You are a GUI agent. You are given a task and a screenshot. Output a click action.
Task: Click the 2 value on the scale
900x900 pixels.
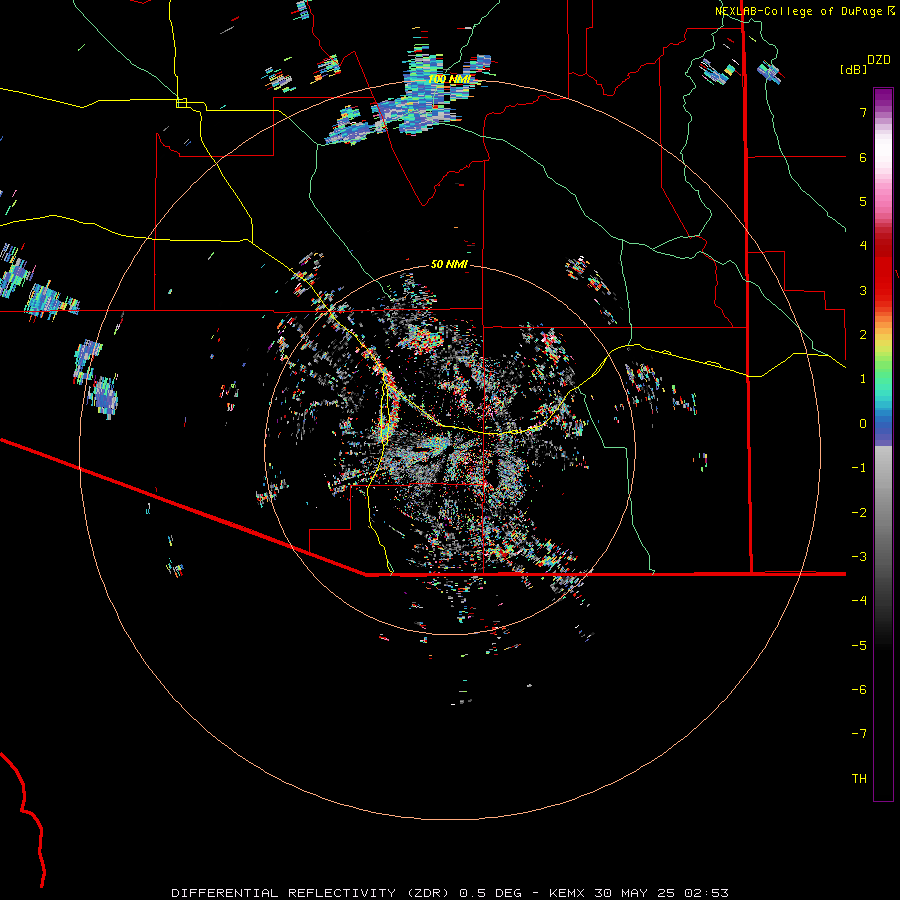[x=863, y=335]
